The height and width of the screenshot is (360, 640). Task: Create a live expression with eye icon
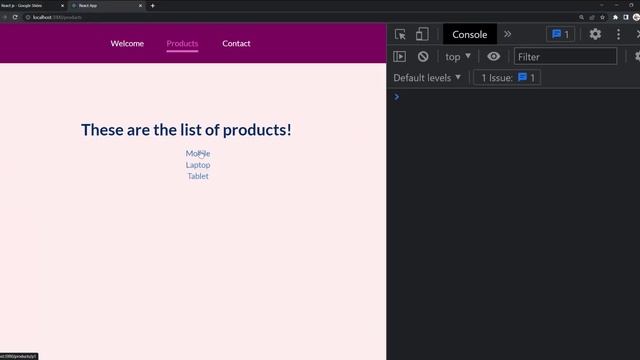493,56
